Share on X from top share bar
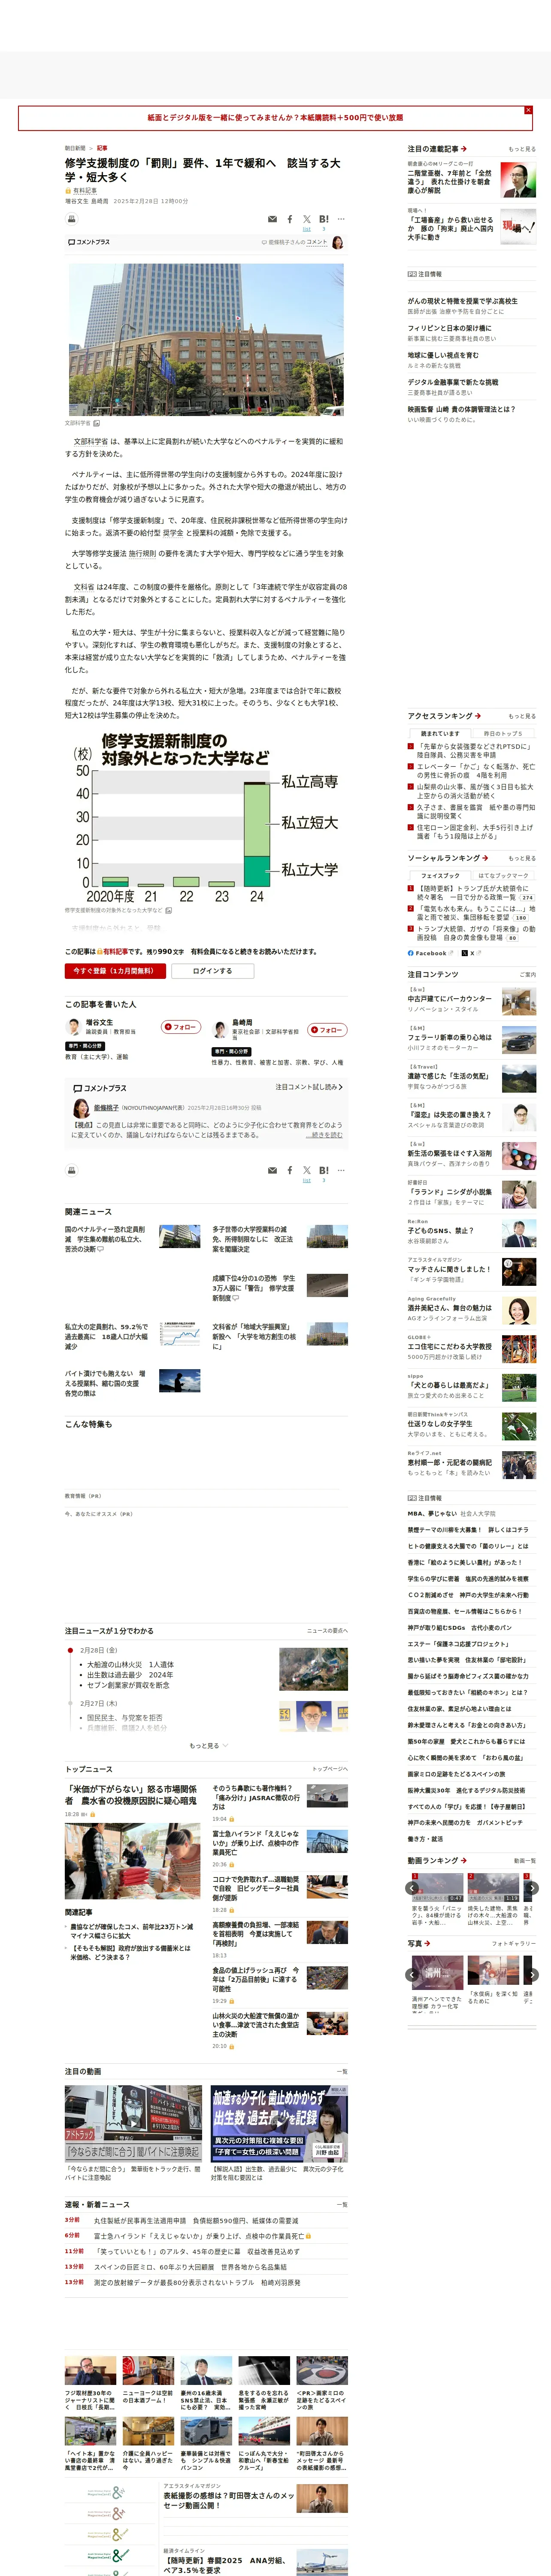 point(307,219)
